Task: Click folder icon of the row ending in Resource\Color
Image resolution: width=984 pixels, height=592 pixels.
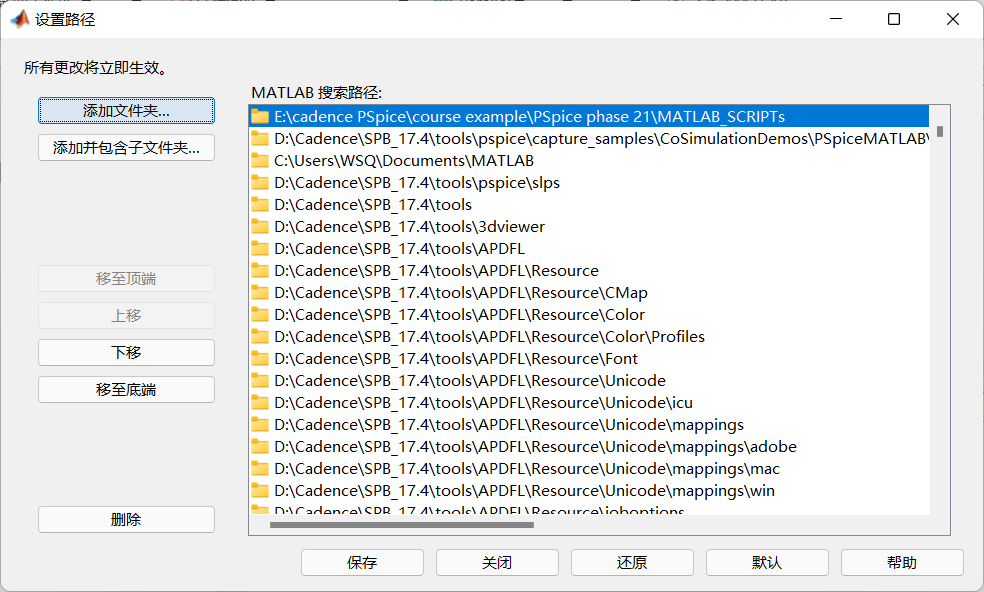Action: (260, 315)
